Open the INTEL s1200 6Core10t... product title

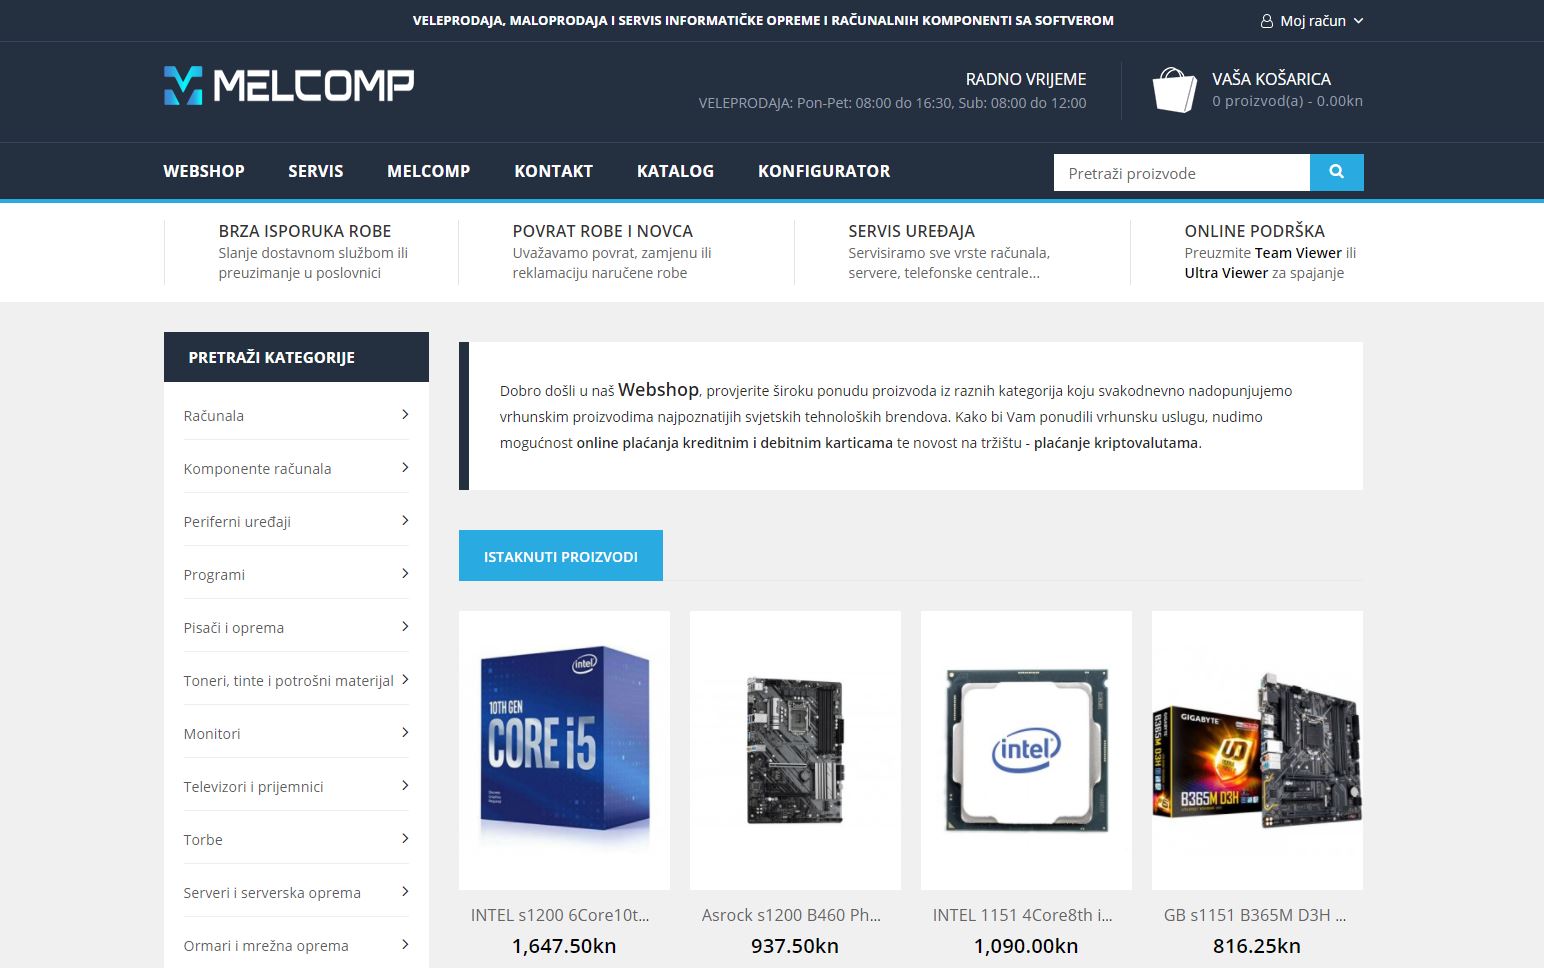[x=560, y=915]
